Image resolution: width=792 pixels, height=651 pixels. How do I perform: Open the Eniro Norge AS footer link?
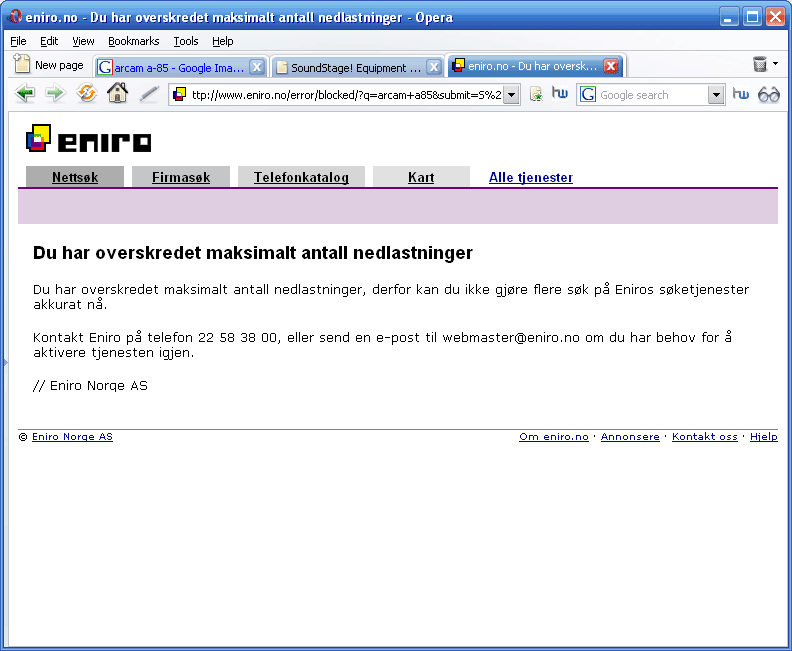coord(72,436)
